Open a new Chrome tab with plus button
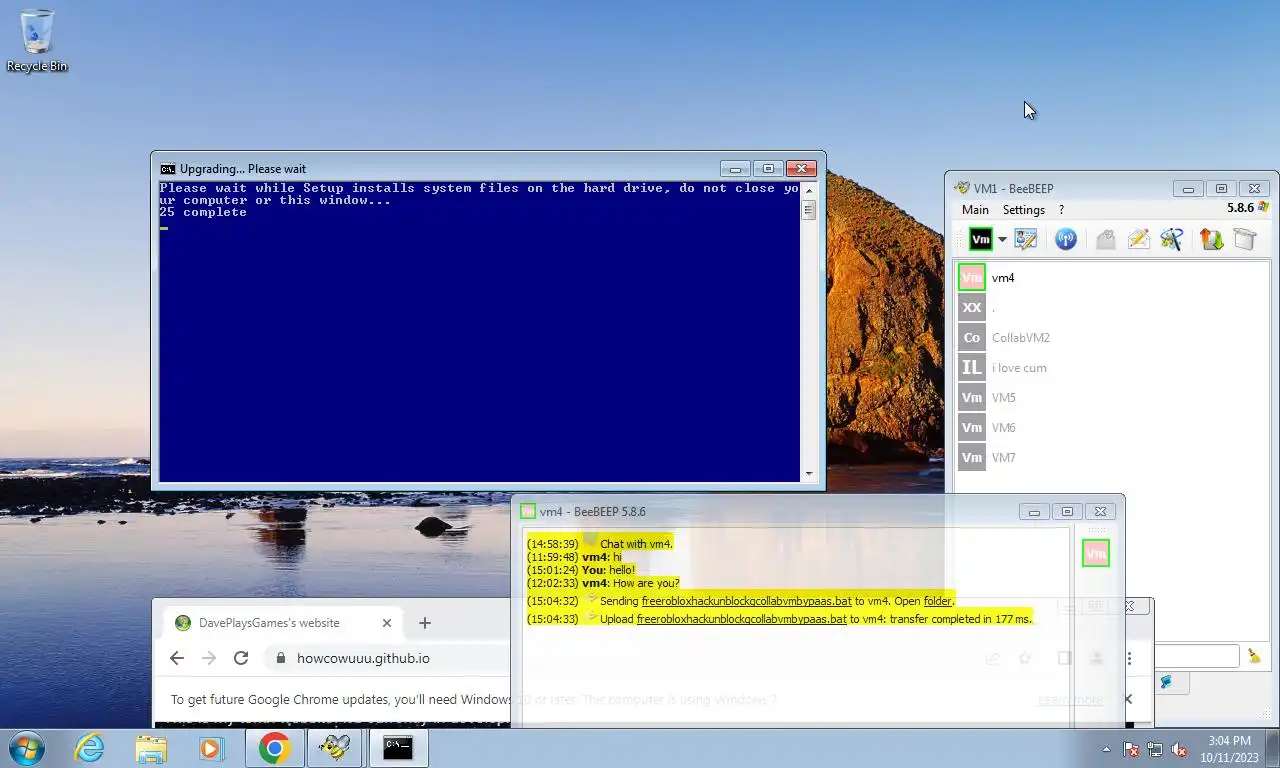Viewport: 1280px width, 768px height. coord(425,623)
